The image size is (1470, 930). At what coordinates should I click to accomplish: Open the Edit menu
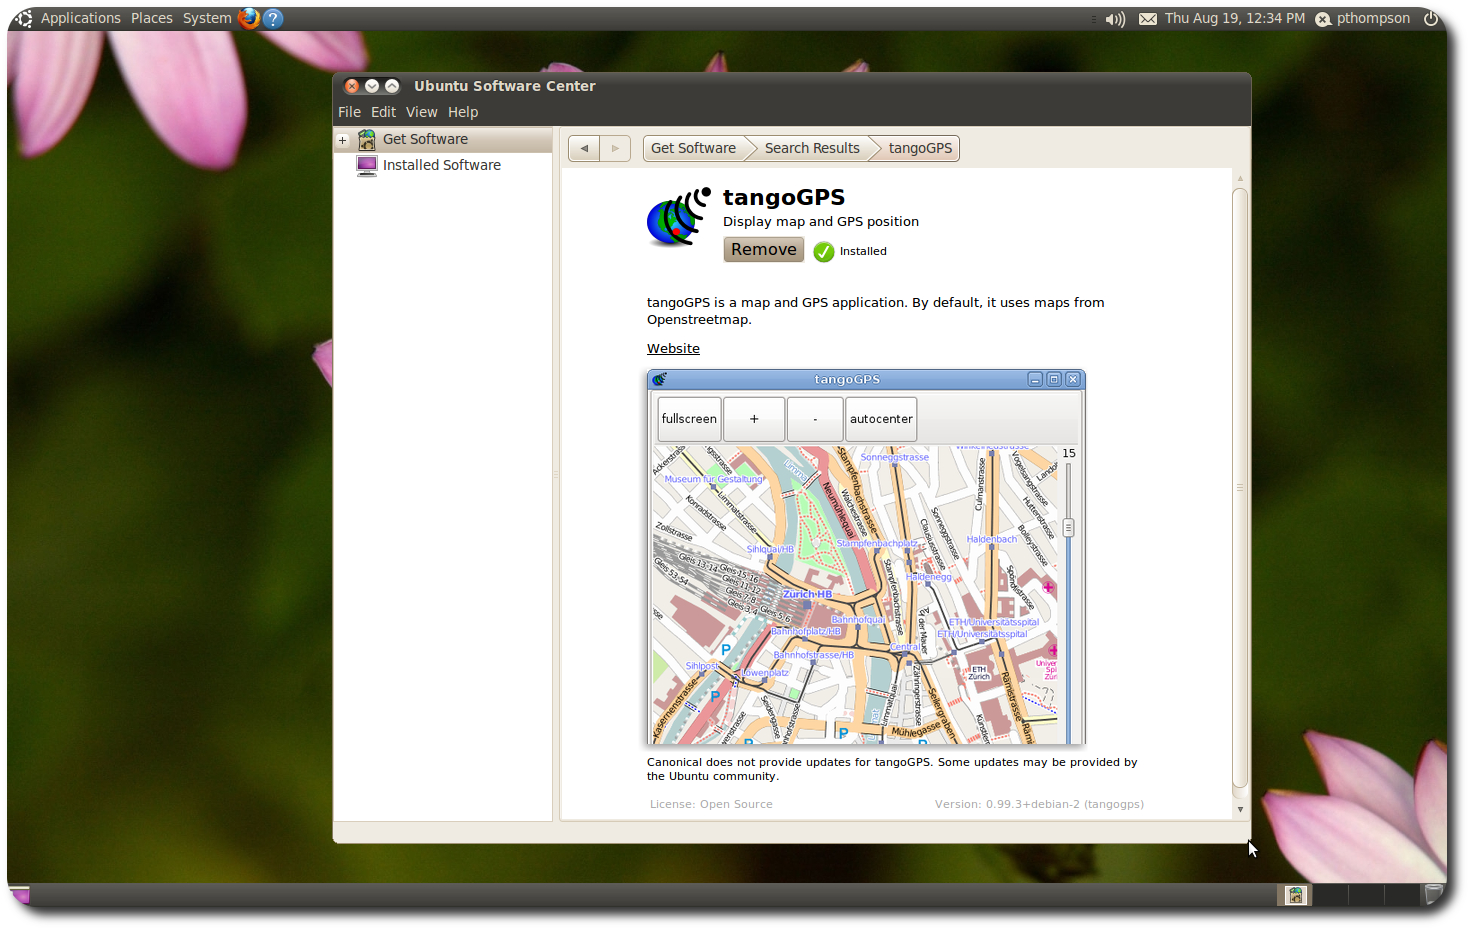click(383, 112)
